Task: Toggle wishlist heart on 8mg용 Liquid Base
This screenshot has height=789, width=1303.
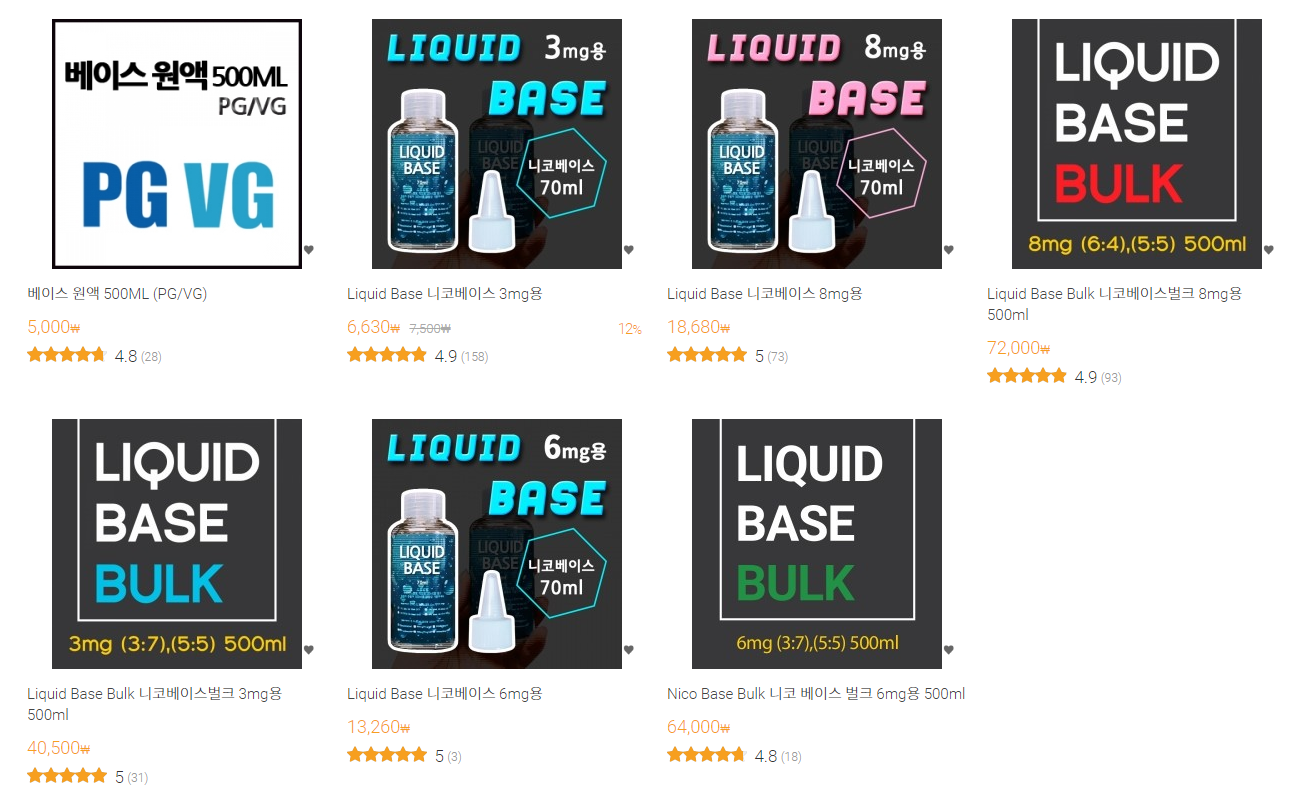Action: 949,250
